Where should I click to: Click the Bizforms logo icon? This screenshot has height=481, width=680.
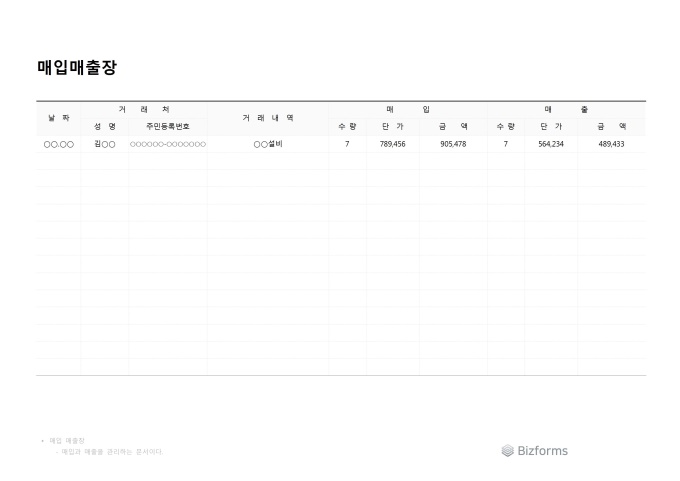507,451
